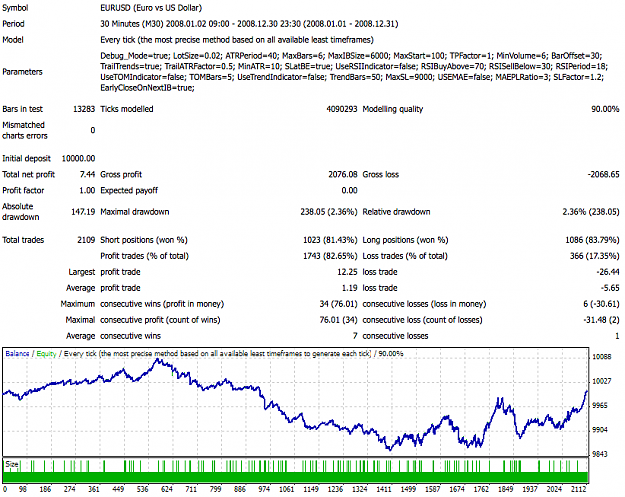Click the Modelling quality value 90.00%

[605, 109]
